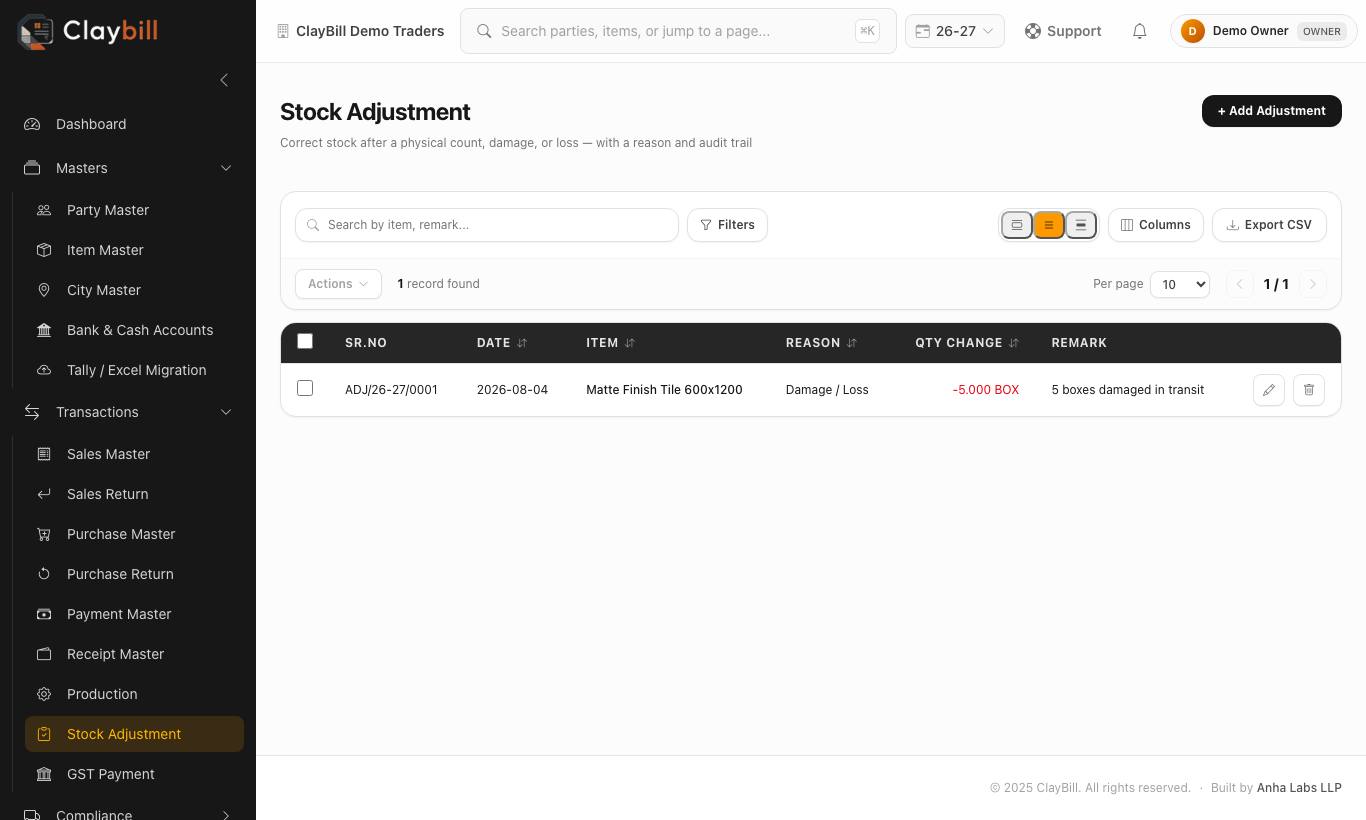Click the Demo Owner avatar icon
Screen dimensions: 1366x820
pos(1192,31)
